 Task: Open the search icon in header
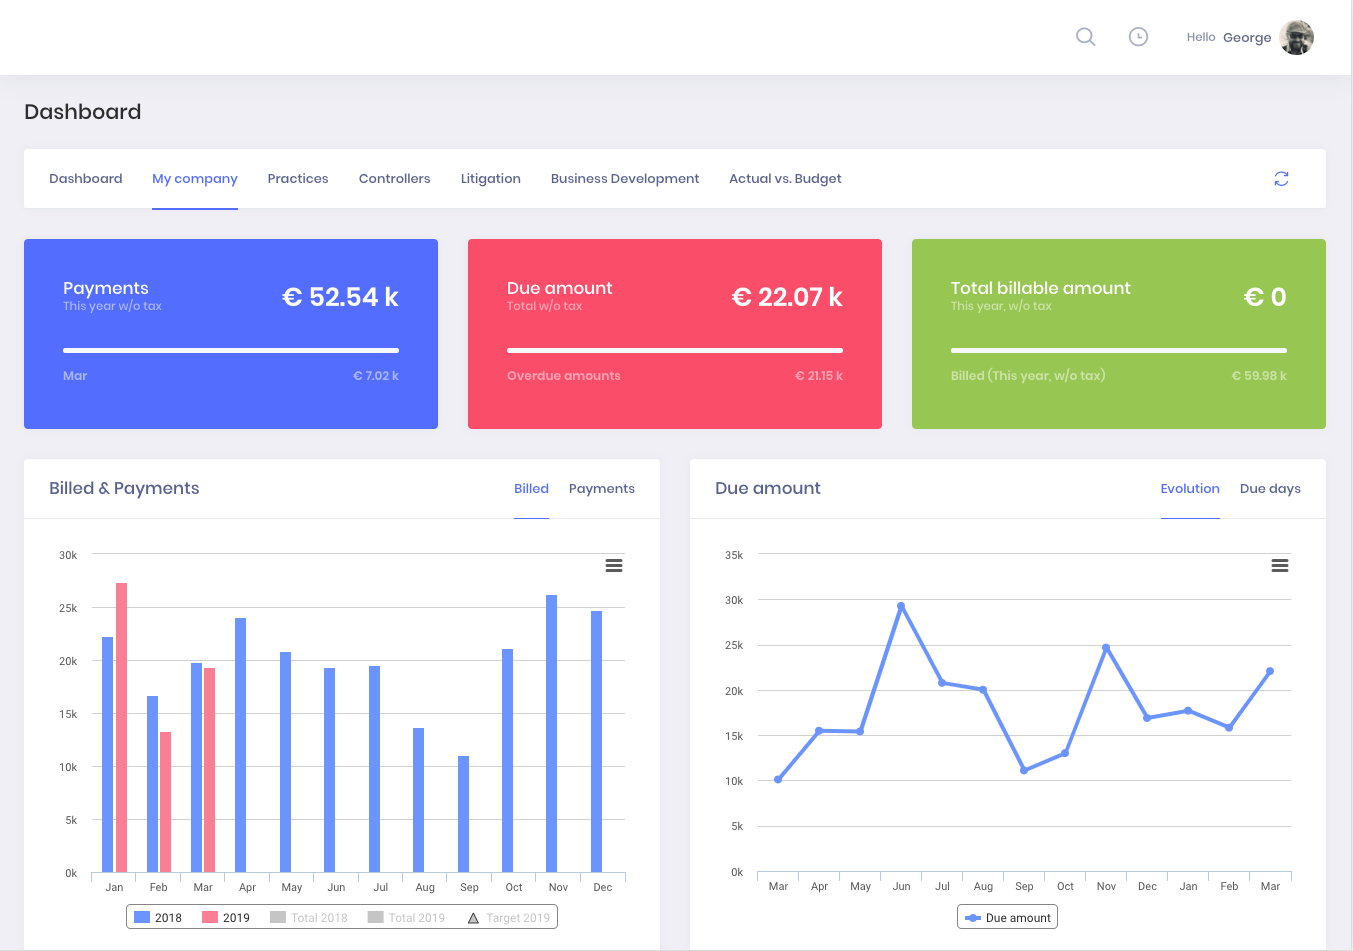tap(1085, 37)
